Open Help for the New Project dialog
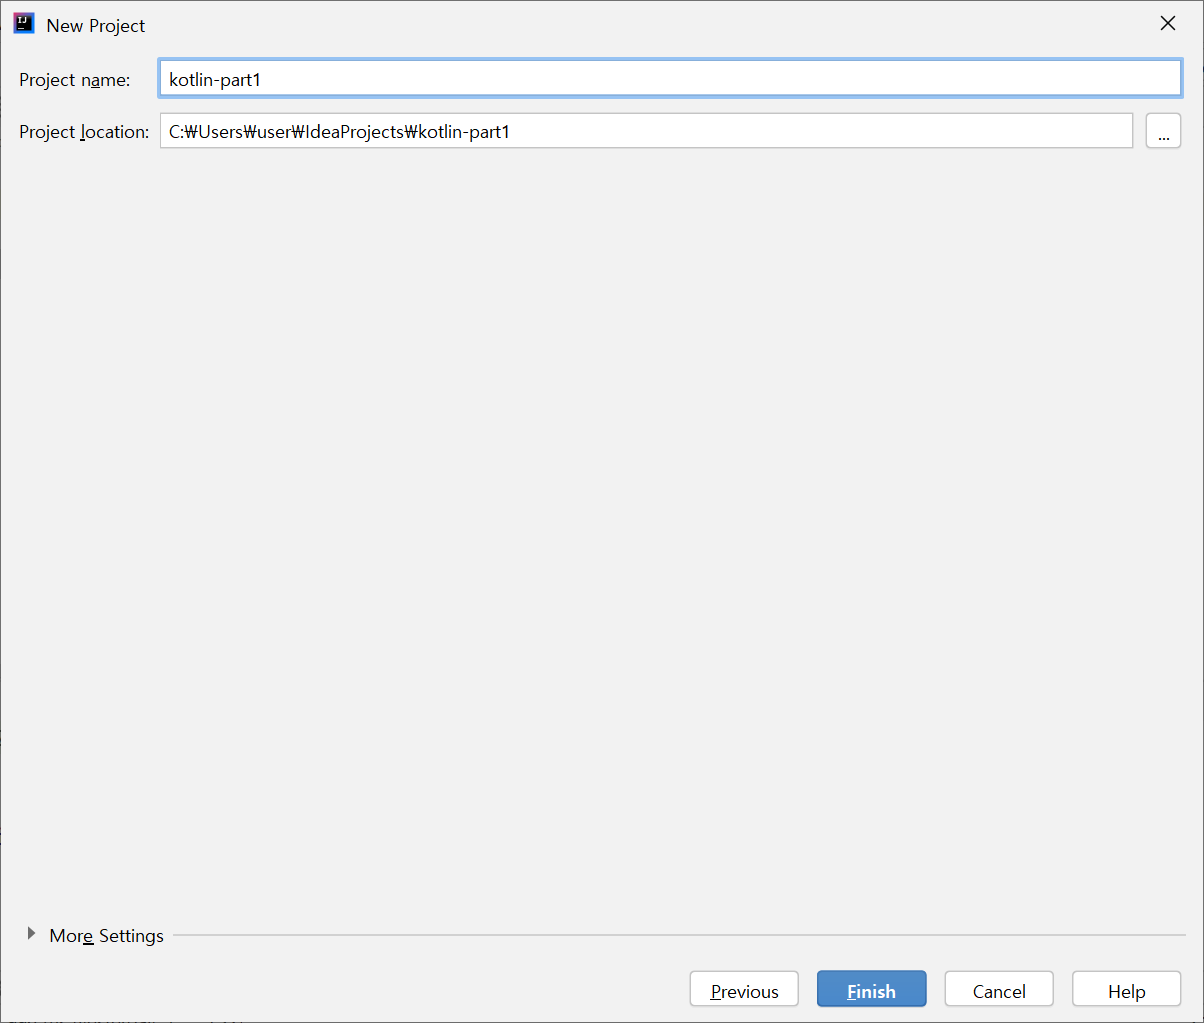Image resolution: width=1204 pixels, height=1023 pixels. coord(1126,990)
